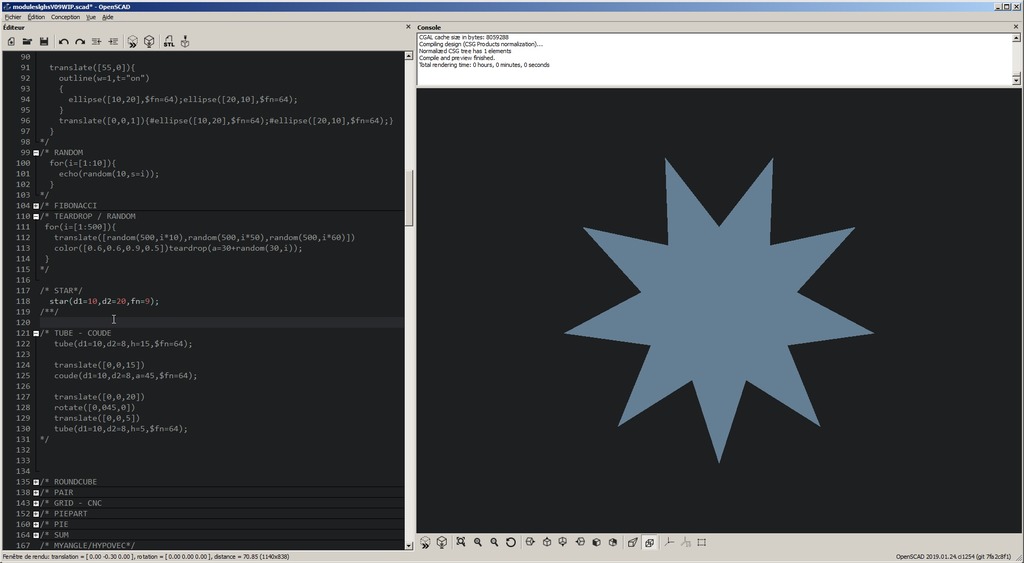This screenshot has width=1024, height=563.
Task: Expand the folded FIBONACCI code block
Action: (36, 206)
